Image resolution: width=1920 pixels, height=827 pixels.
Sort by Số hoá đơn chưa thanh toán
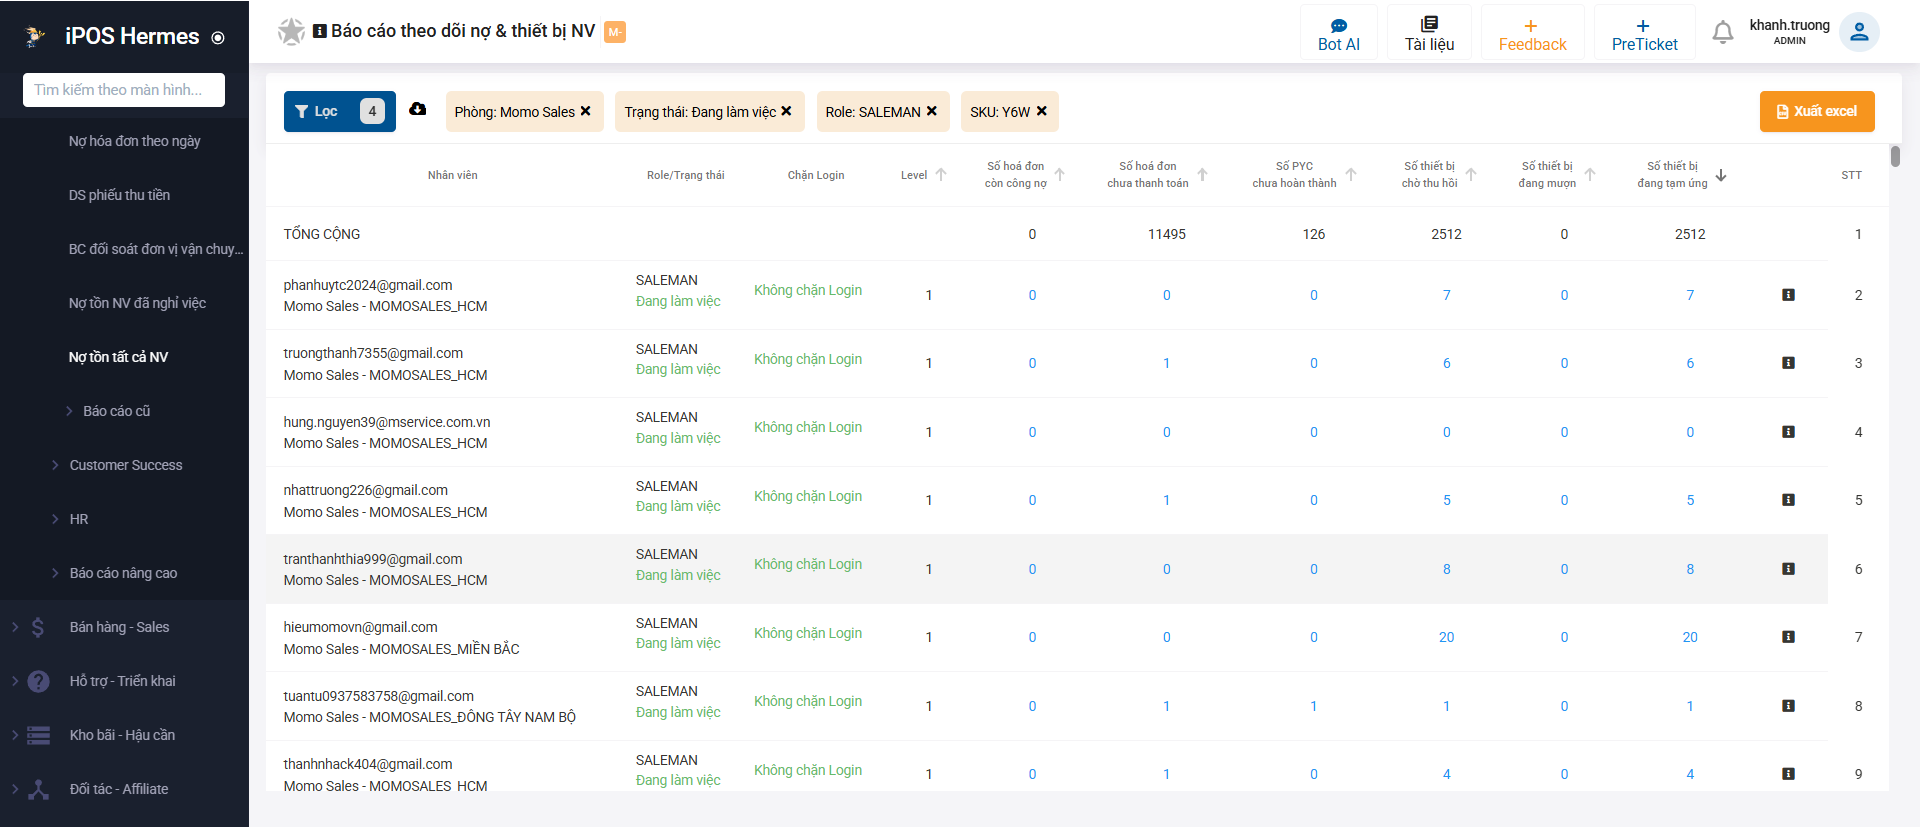(x=1203, y=175)
